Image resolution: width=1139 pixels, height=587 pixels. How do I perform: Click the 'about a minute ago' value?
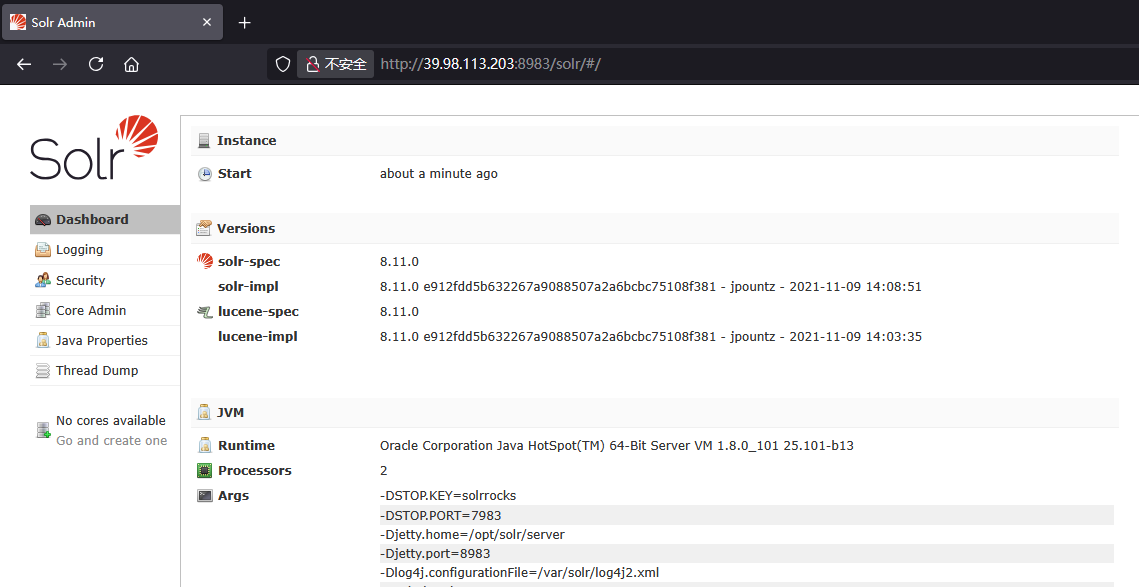coord(439,174)
